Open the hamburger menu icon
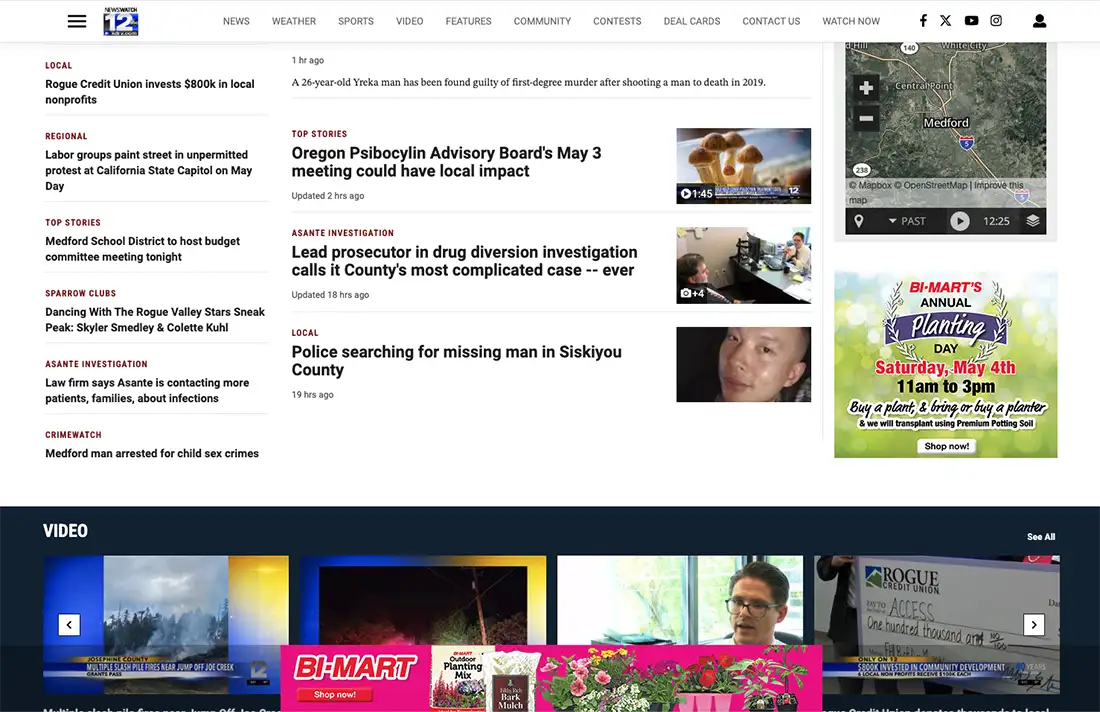The image size is (1100, 712). 77,21
